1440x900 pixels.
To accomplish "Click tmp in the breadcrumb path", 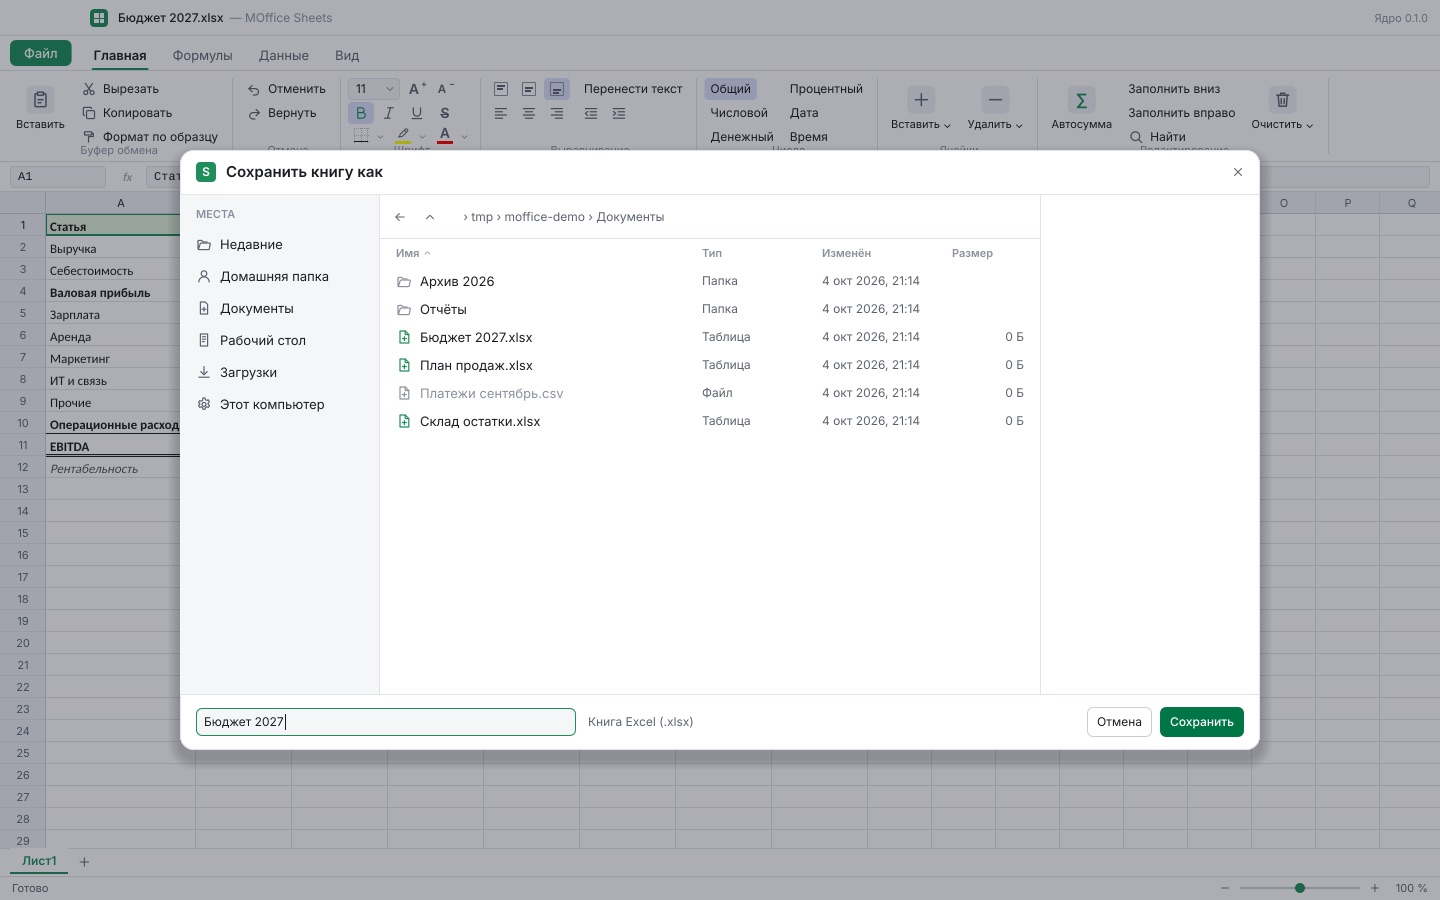I will [x=482, y=217].
